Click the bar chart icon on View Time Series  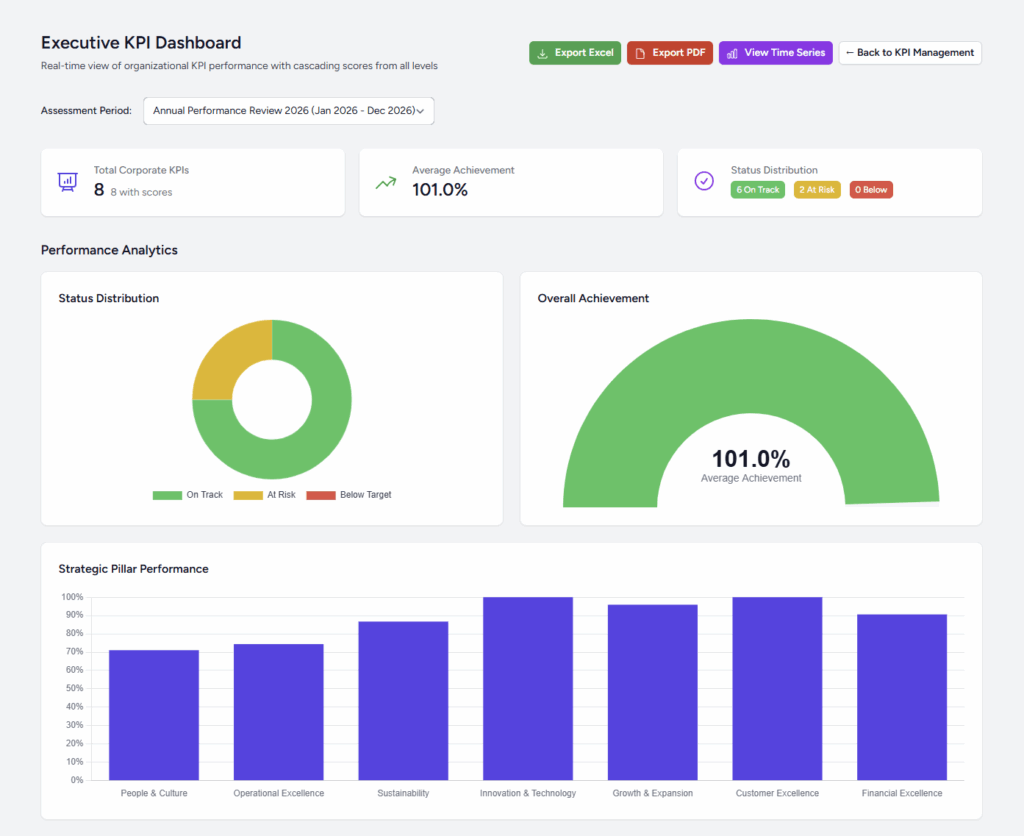click(732, 53)
